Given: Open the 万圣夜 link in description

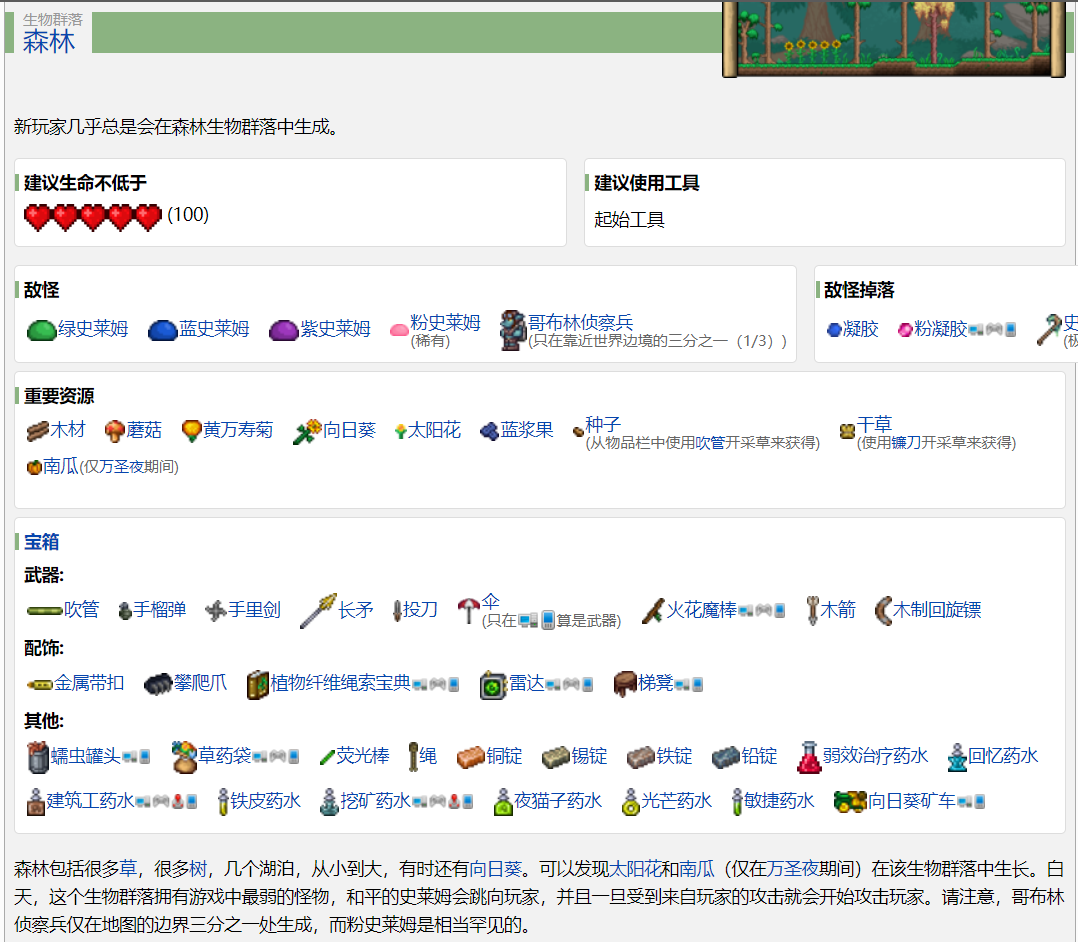Looking at the screenshot, I should tap(793, 869).
